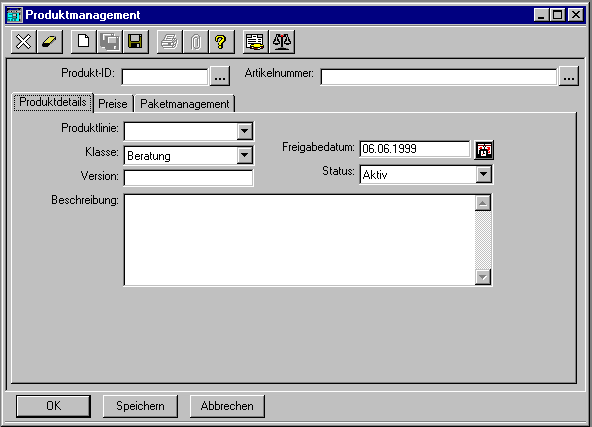
Task: Switch to the Preise tab
Action: point(113,103)
